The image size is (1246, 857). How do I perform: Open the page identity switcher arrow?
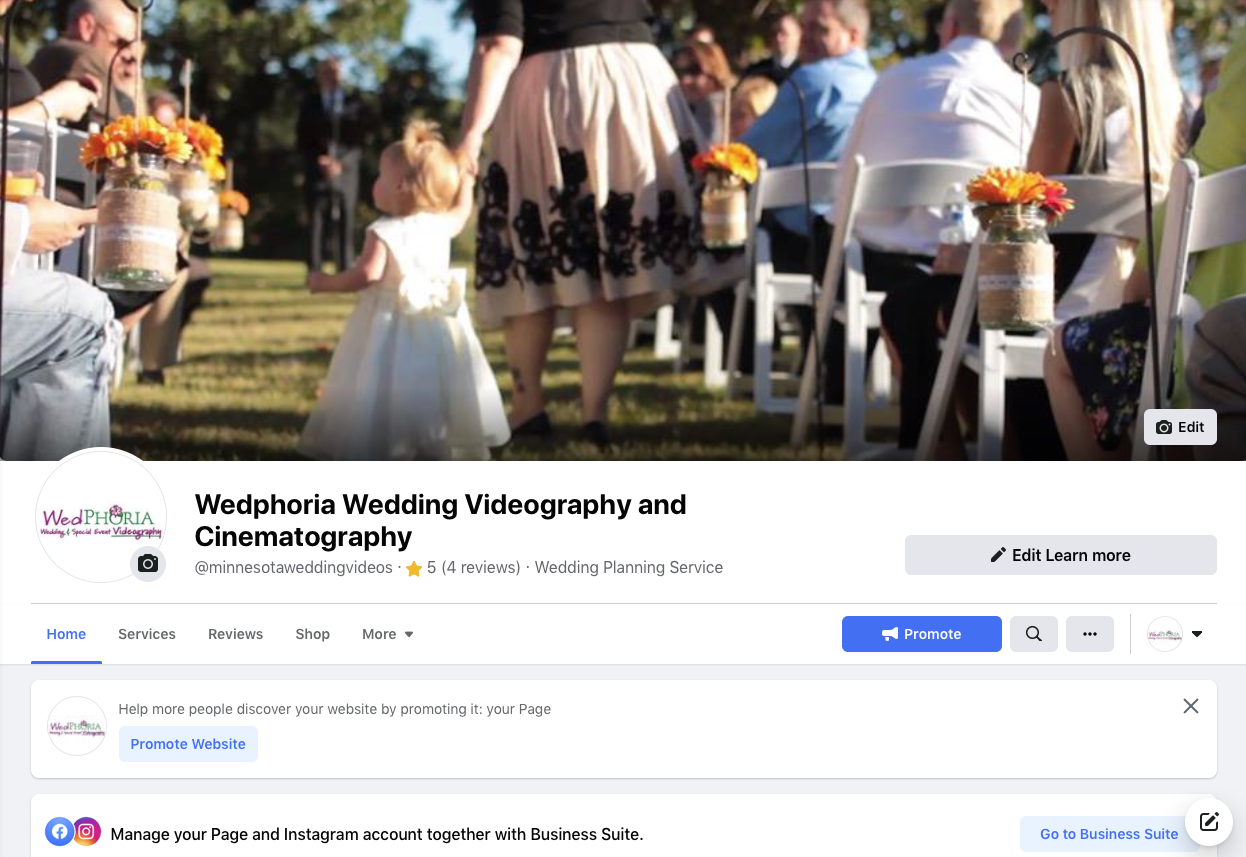1197,634
